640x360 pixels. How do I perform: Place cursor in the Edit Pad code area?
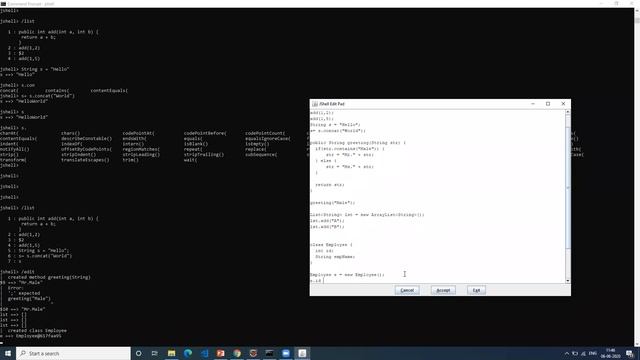click(437, 196)
